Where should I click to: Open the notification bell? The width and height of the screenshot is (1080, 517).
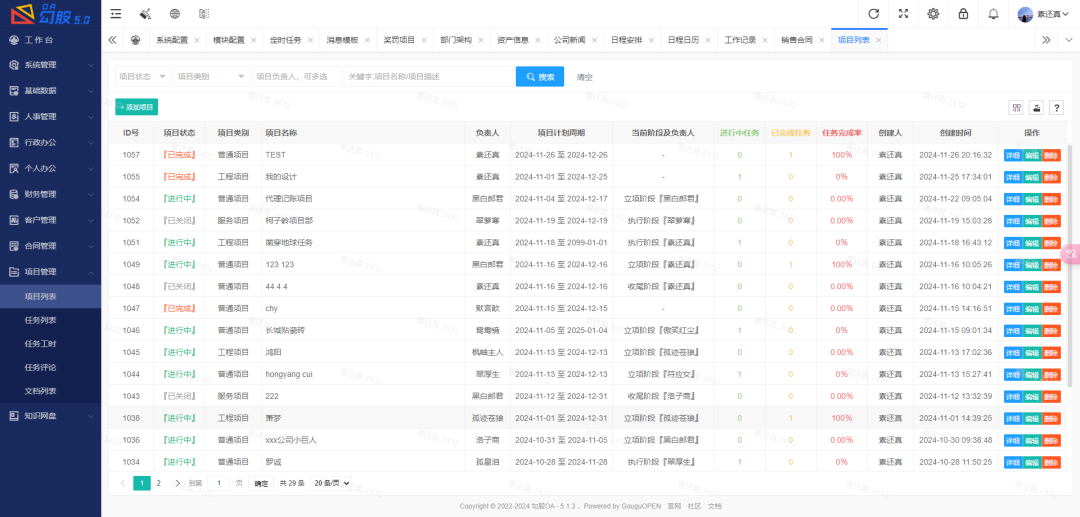coord(993,14)
